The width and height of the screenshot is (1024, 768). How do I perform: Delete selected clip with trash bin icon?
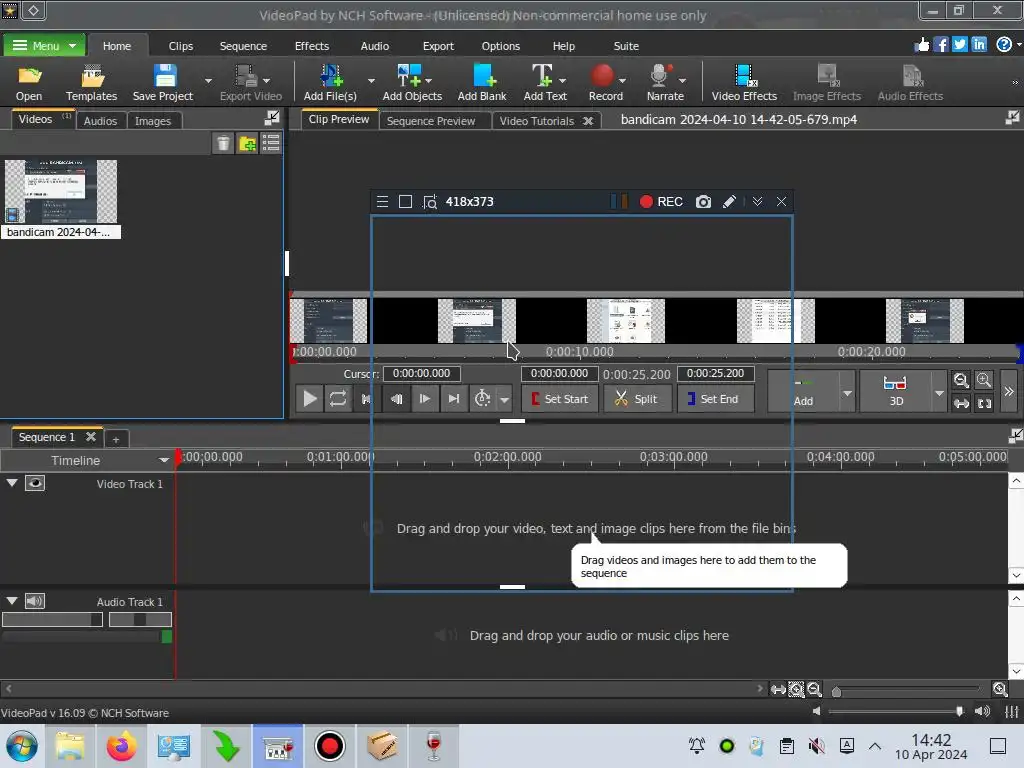point(223,143)
